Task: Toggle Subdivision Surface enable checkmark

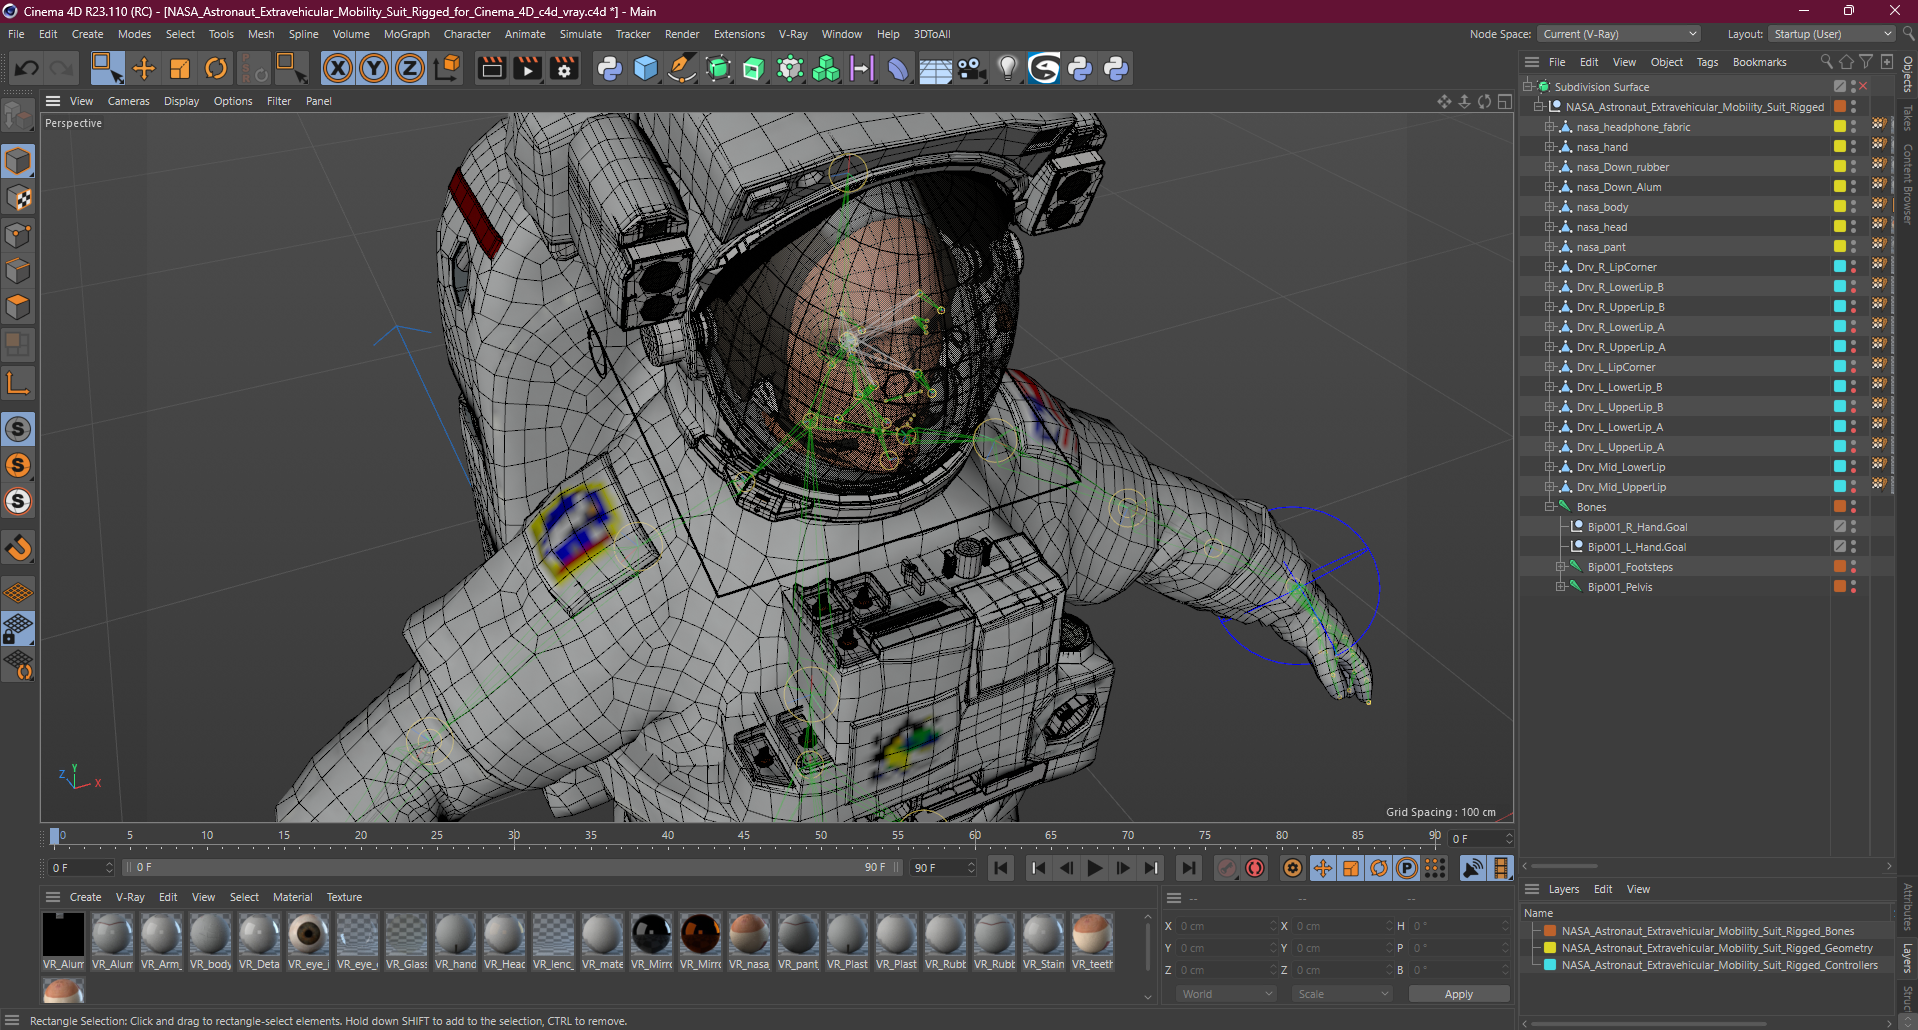Action: [x=1864, y=87]
